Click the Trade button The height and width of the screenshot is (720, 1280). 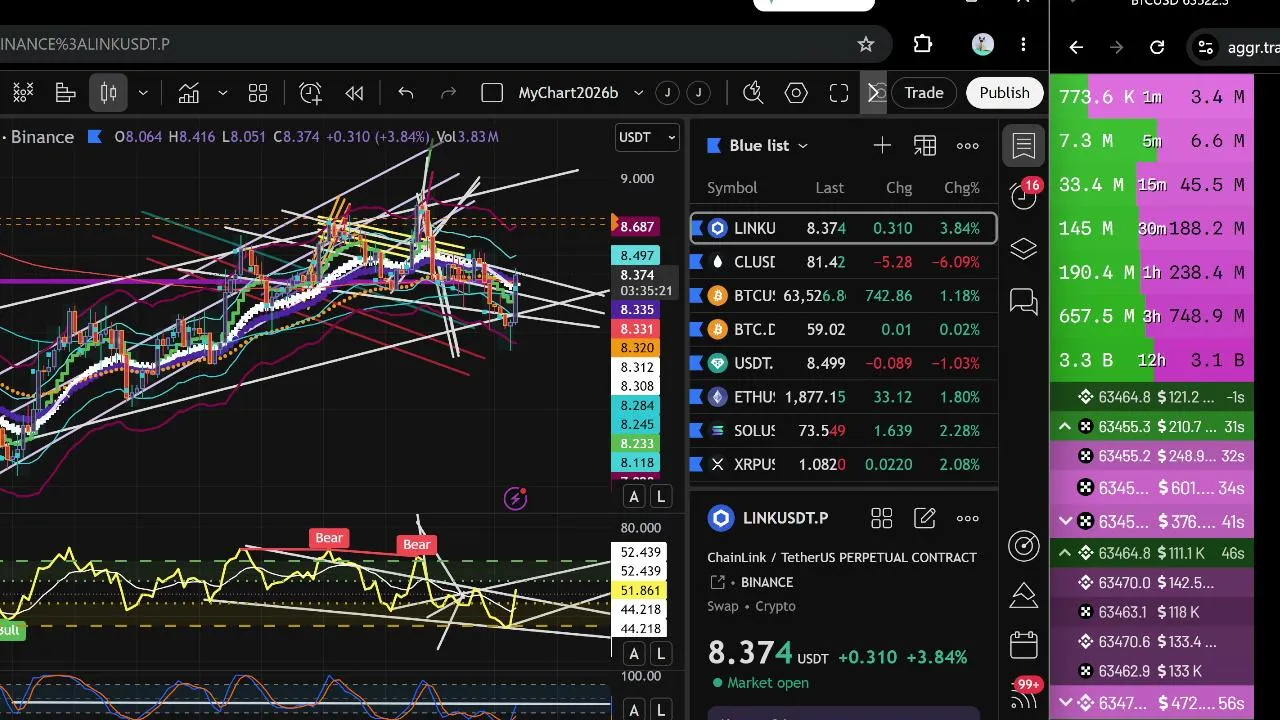[x=924, y=93]
